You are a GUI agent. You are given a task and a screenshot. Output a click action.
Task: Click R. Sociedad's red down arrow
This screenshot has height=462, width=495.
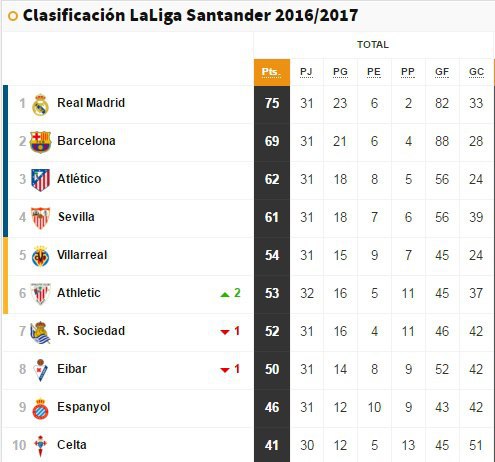point(225,332)
